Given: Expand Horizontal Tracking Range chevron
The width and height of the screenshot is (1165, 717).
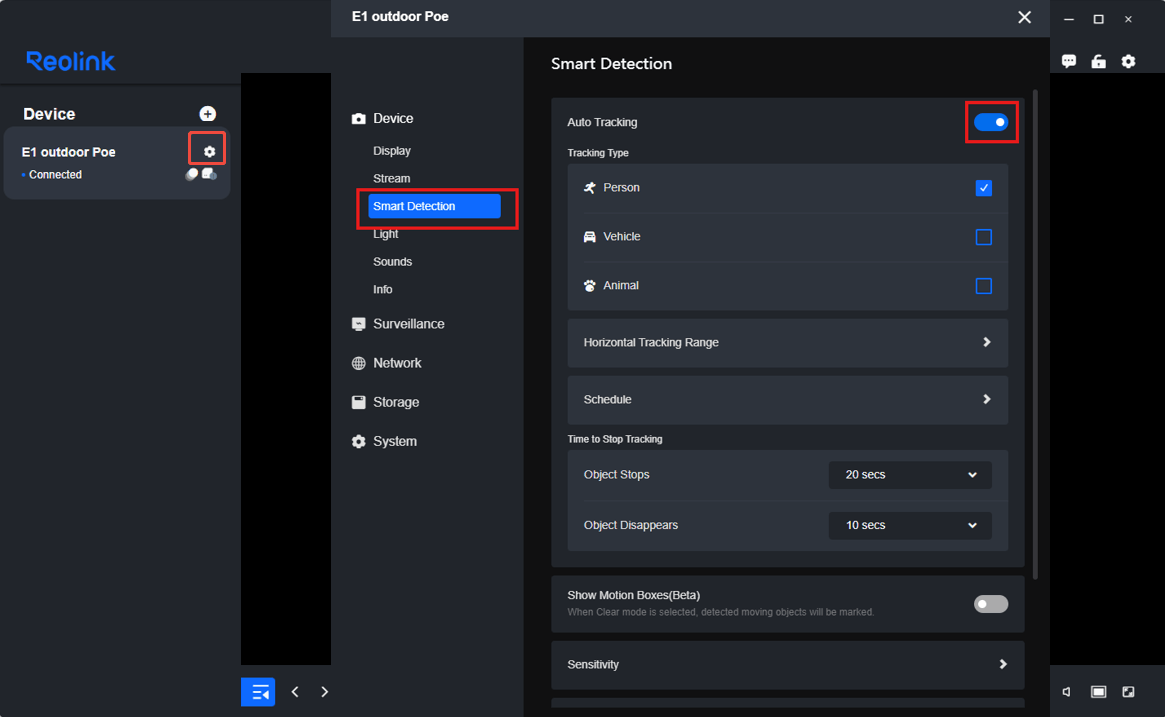Looking at the screenshot, I should 987,343.
